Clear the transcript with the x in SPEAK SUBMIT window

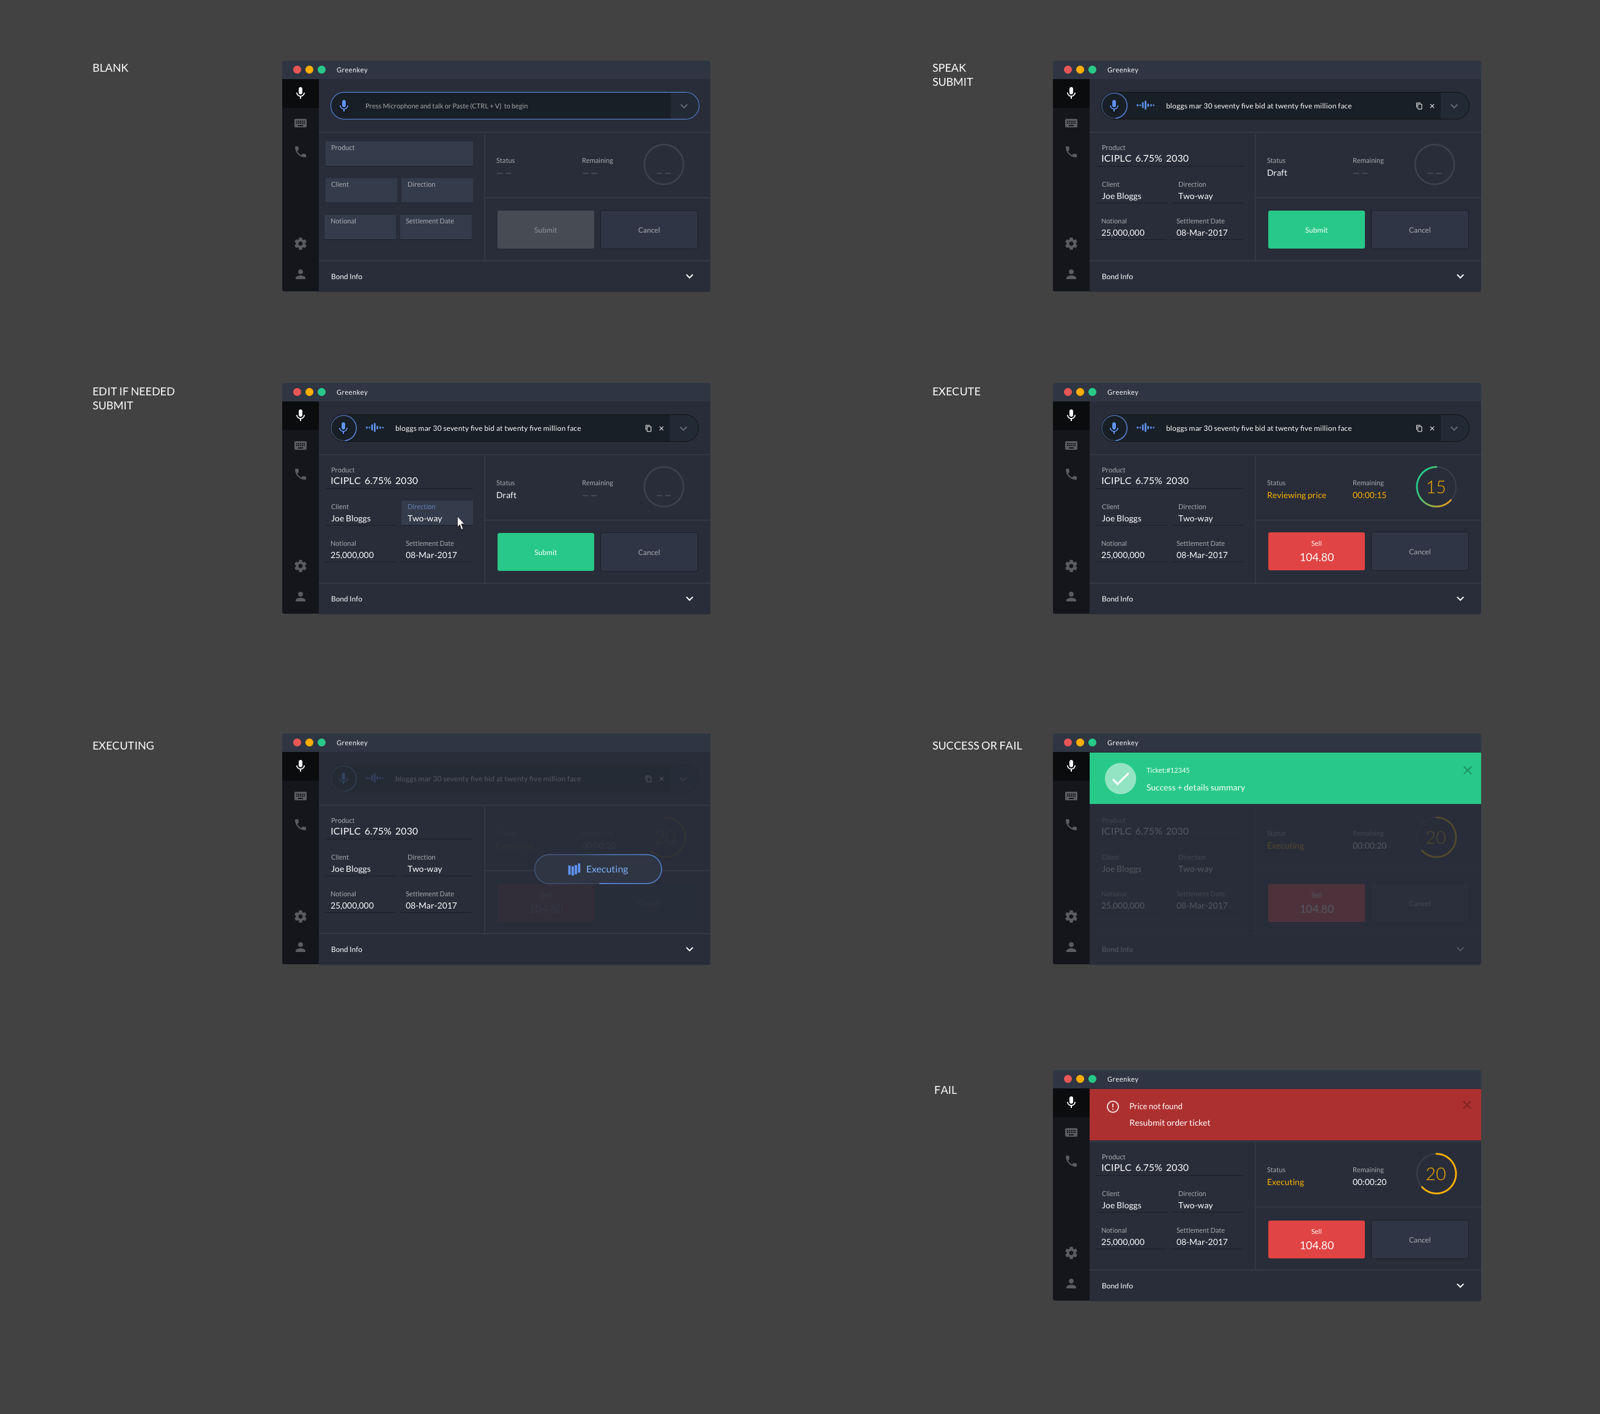coord(1432,106)
